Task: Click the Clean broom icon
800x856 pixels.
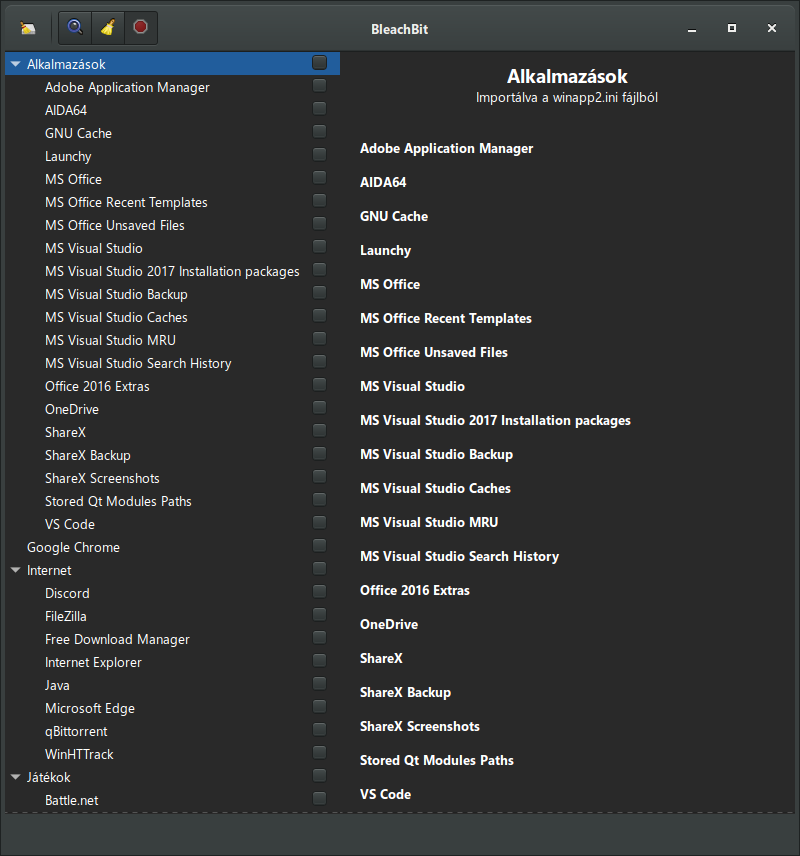Action: (x=107, y=27)
